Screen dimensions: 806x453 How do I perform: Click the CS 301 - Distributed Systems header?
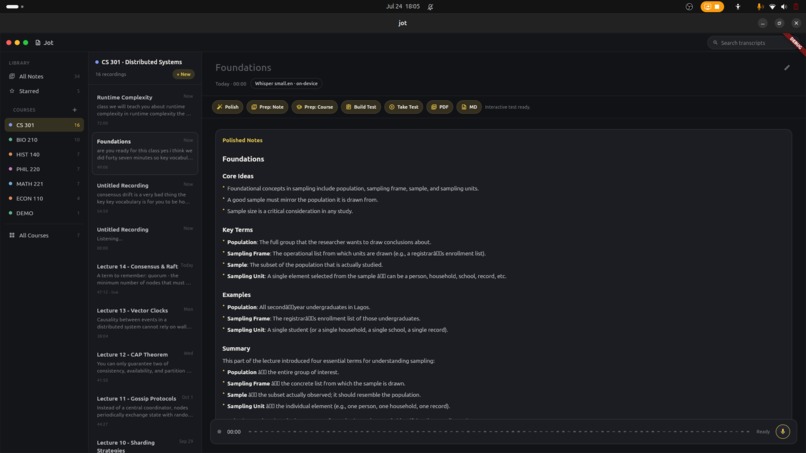click(141, 62)
